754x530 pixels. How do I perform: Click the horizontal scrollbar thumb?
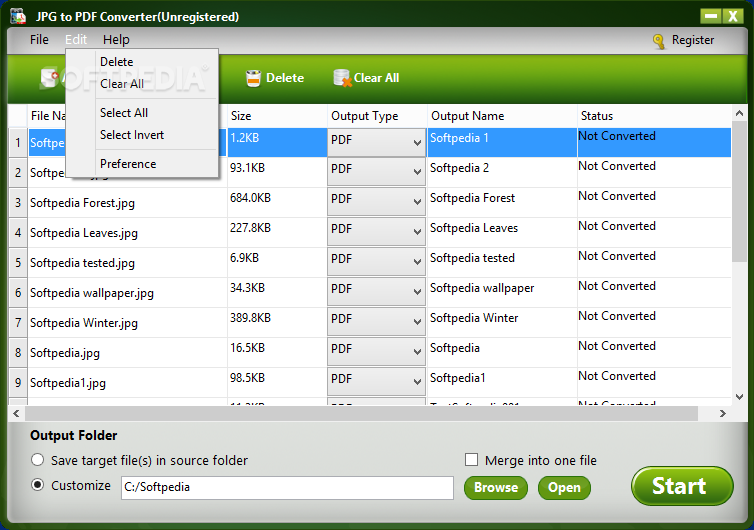[x=361, y=413]
